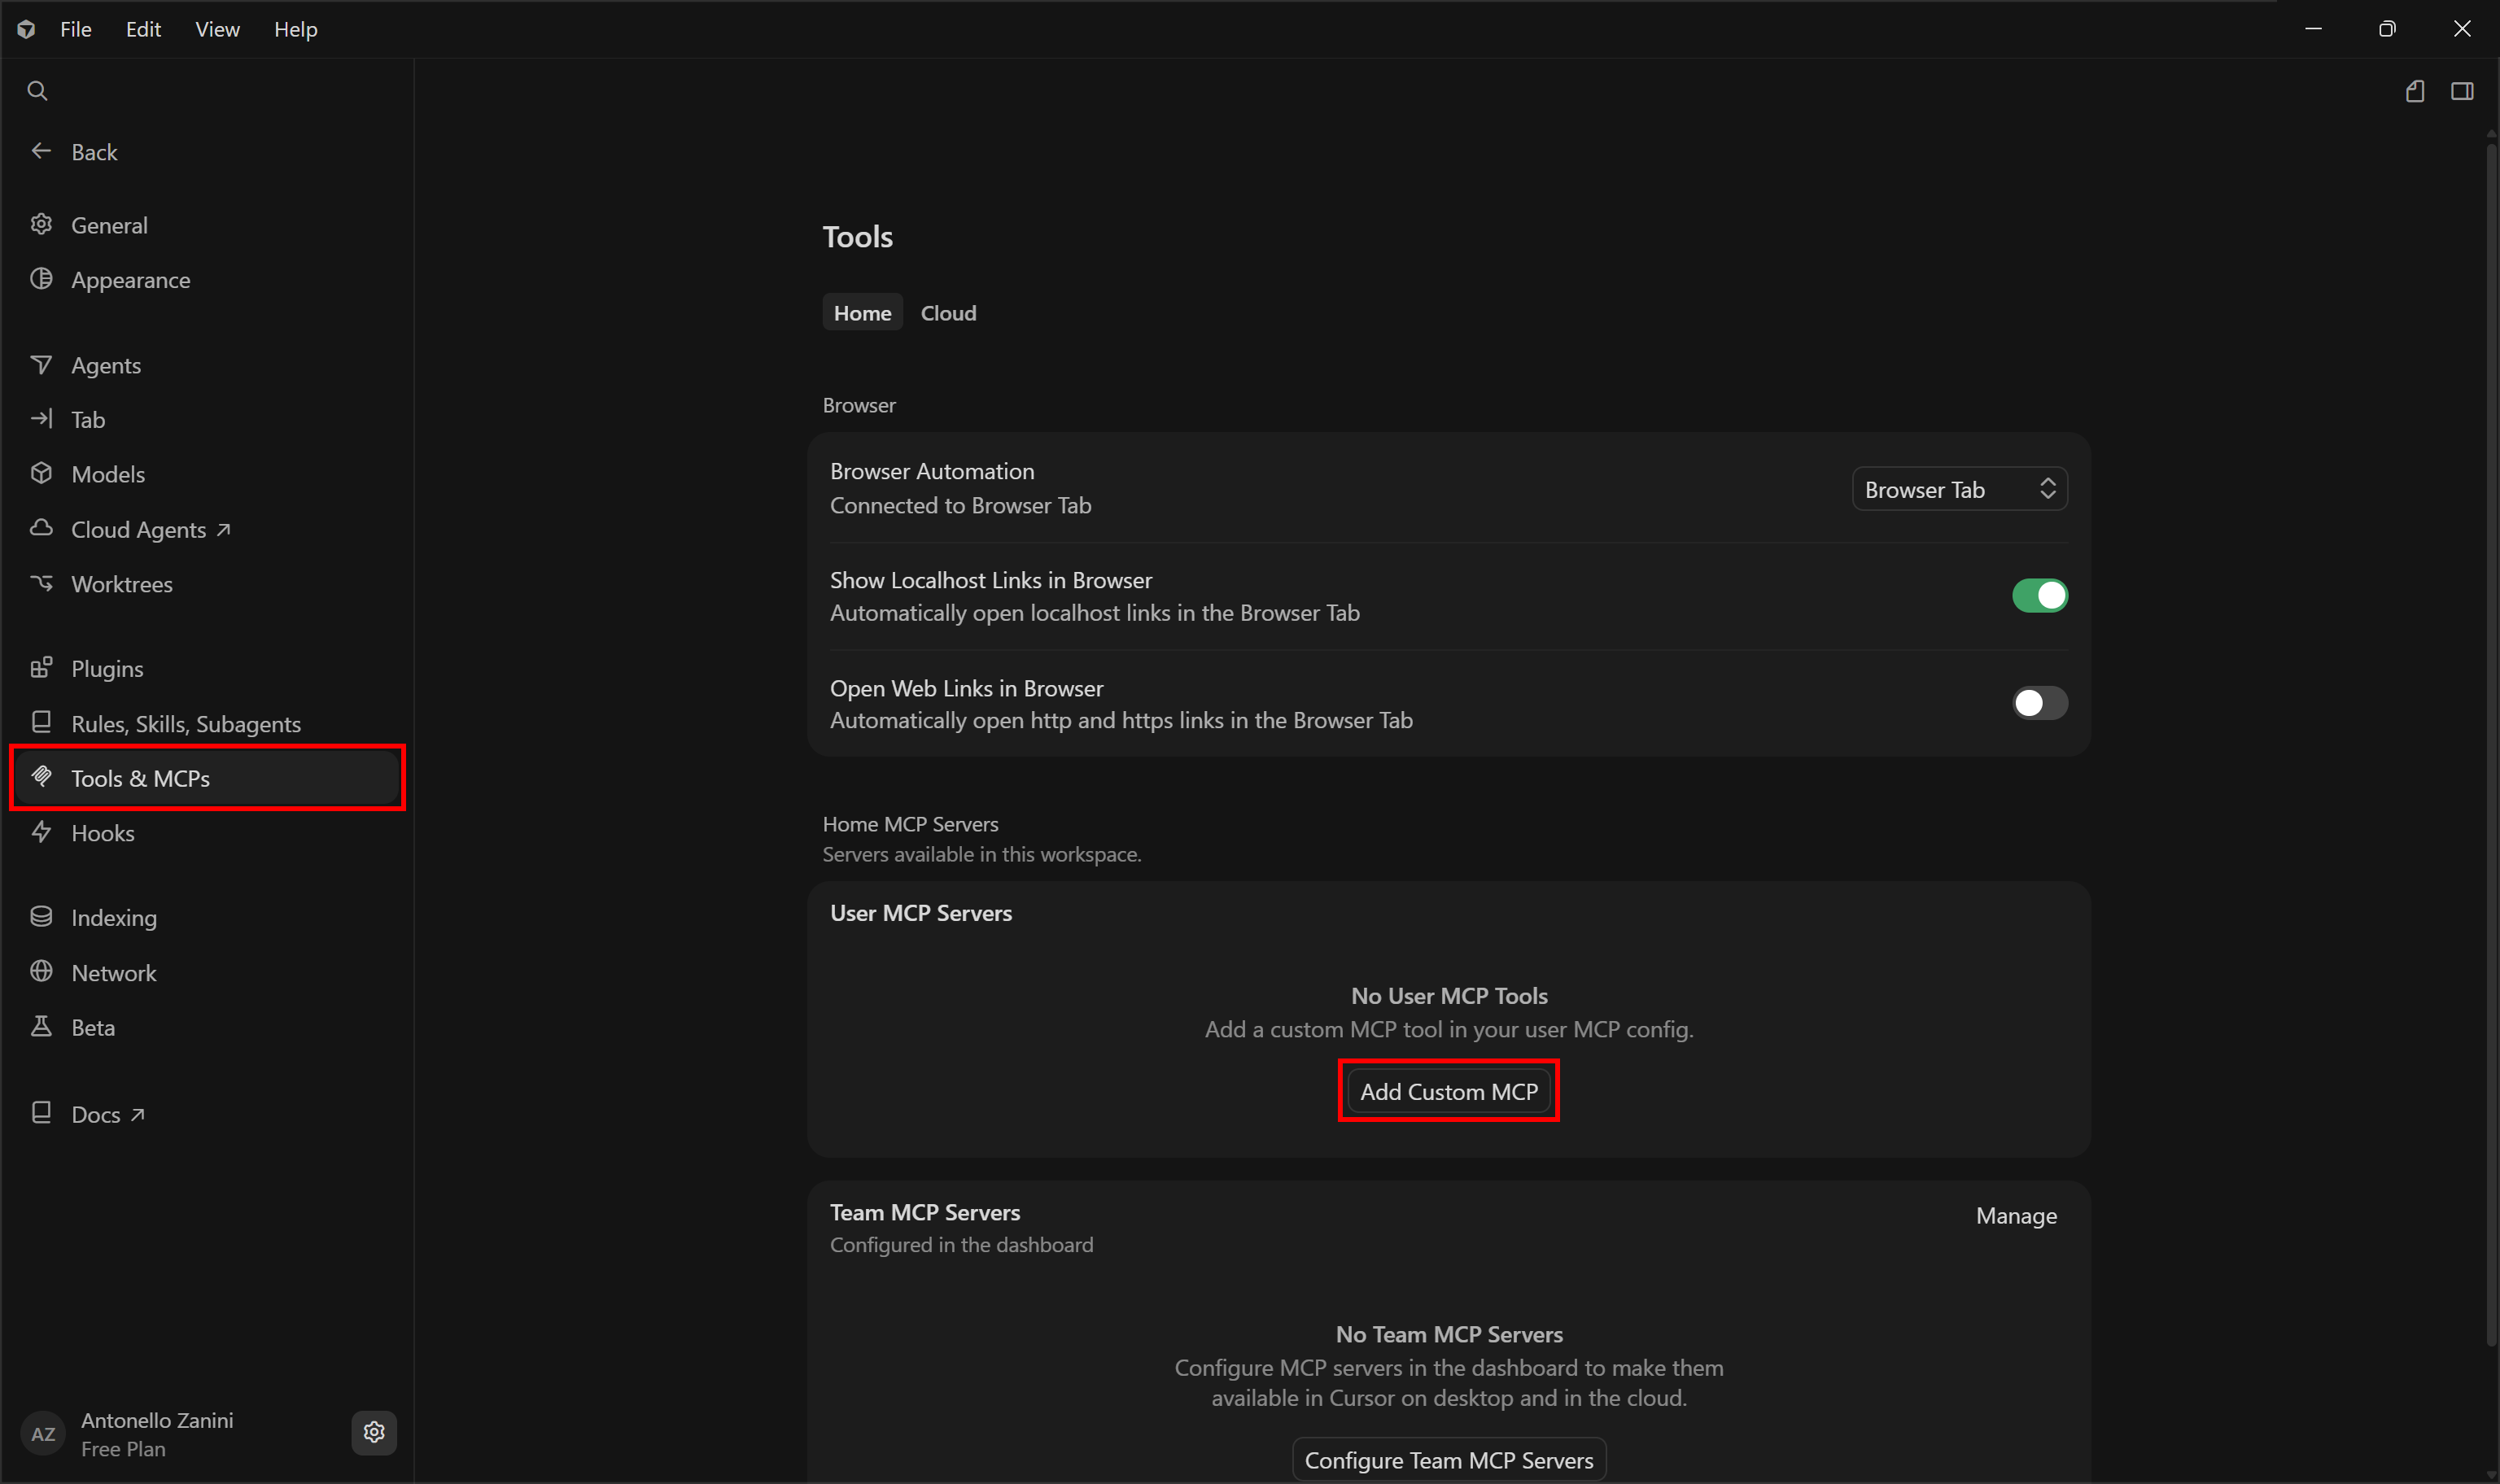Image resolution: width=2500 pixels, height=1484 pixels.
Task: Click the Antonello Zanini account name
Action: pos(157,1420)
